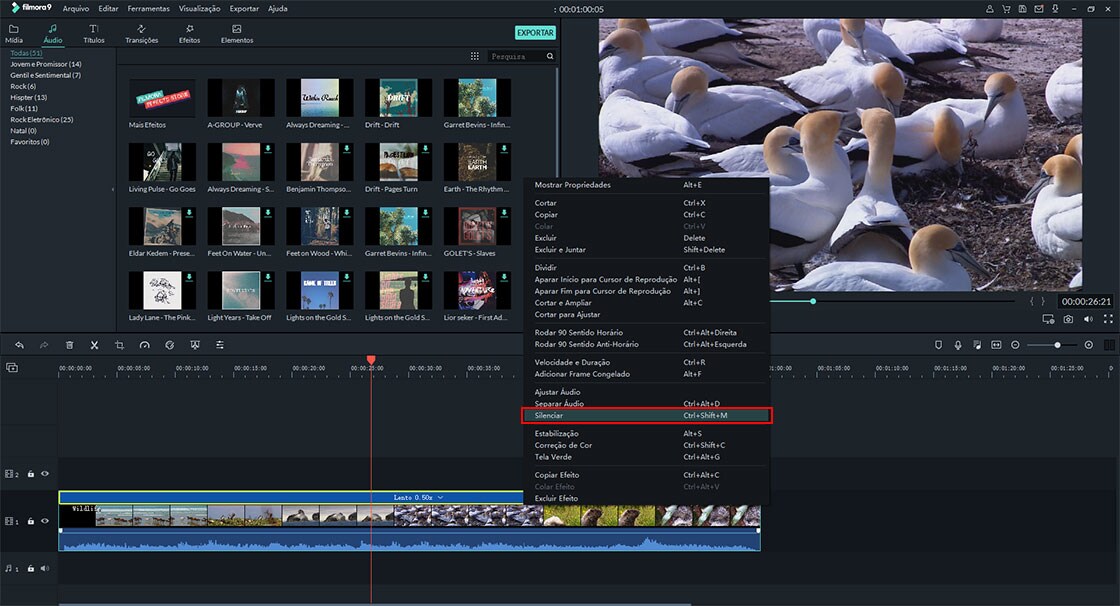Viewport: 1120px width, 606px height.
Task: Open the user account icon
Action: (989, 9)
